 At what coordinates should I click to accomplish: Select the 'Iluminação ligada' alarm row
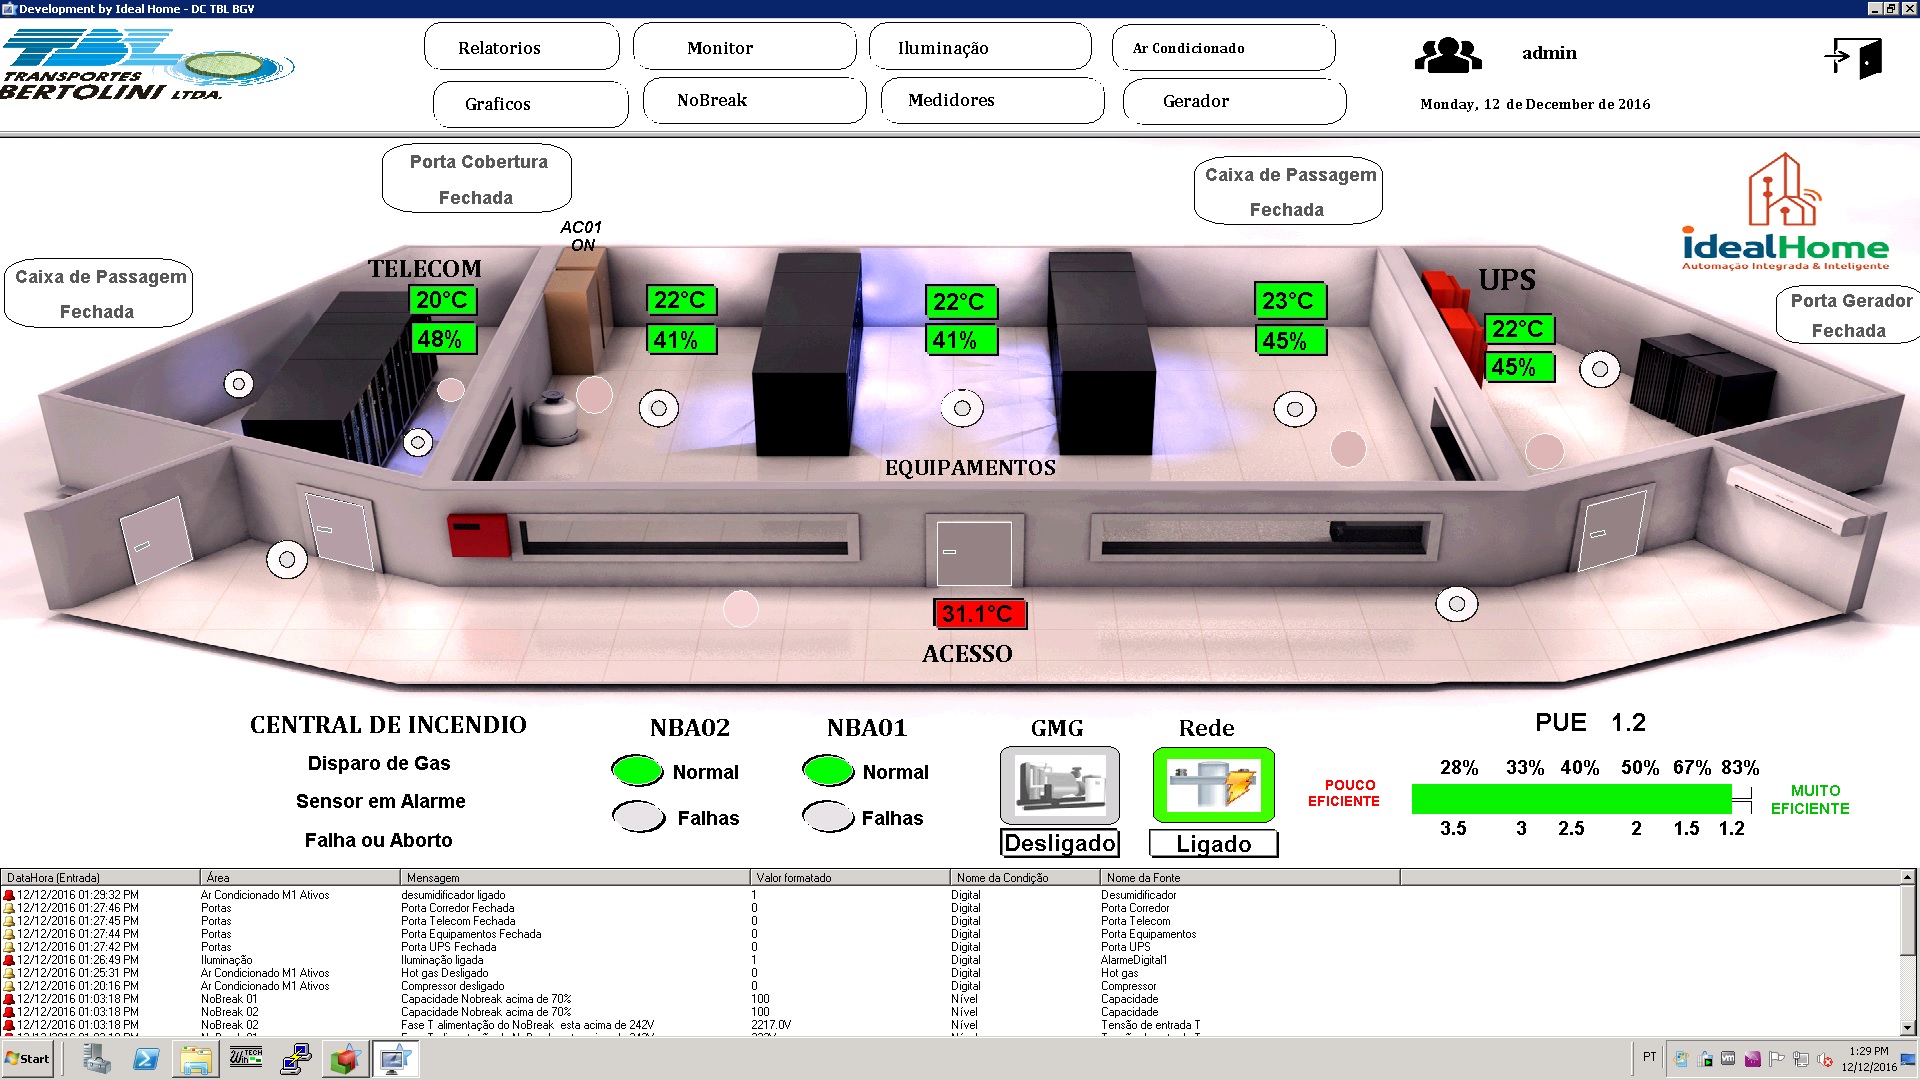tap(950, 960)
